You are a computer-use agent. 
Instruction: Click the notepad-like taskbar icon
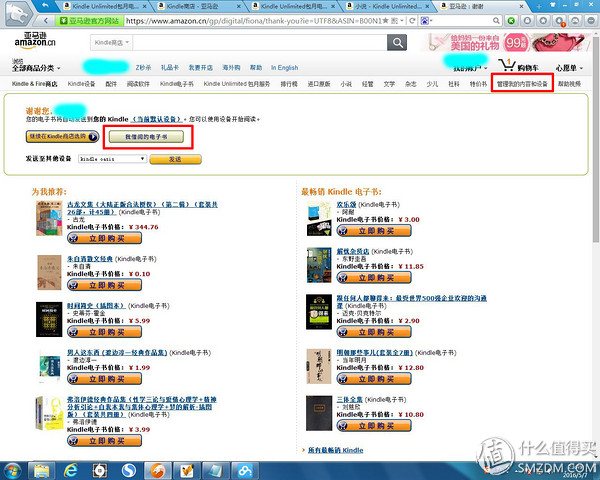click(x=216, y=471)
